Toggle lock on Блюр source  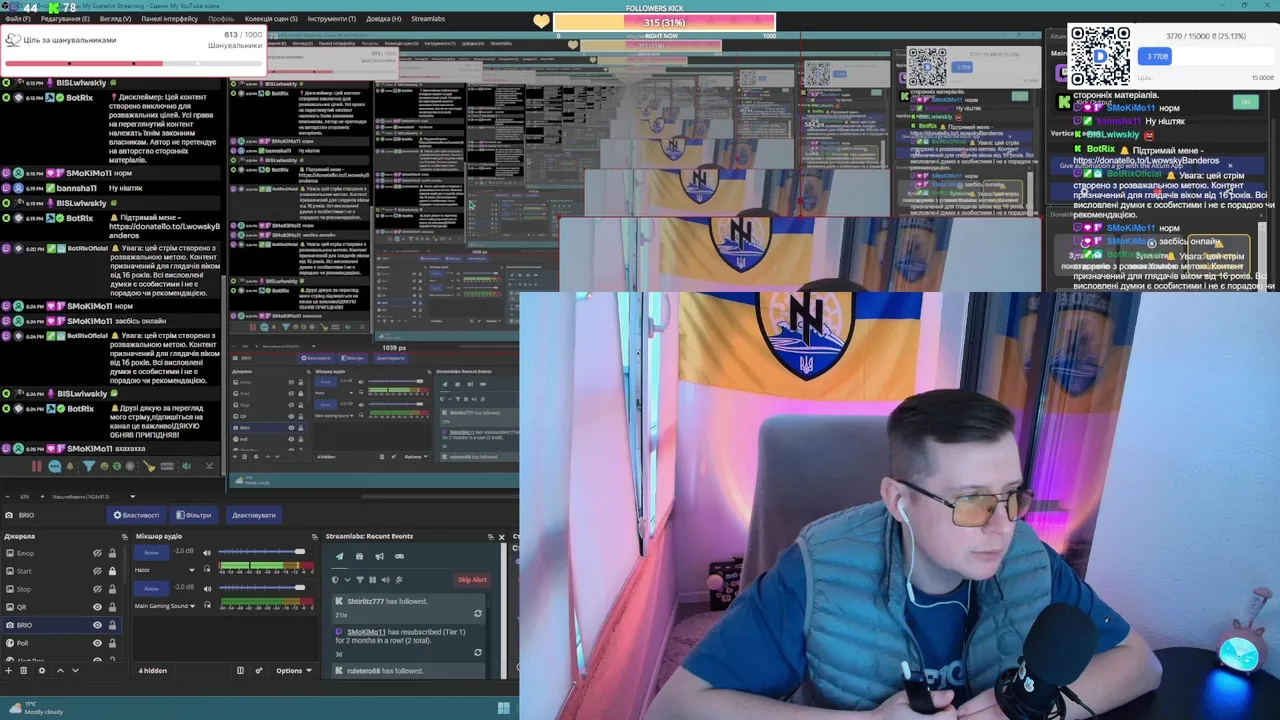point(112,553)
